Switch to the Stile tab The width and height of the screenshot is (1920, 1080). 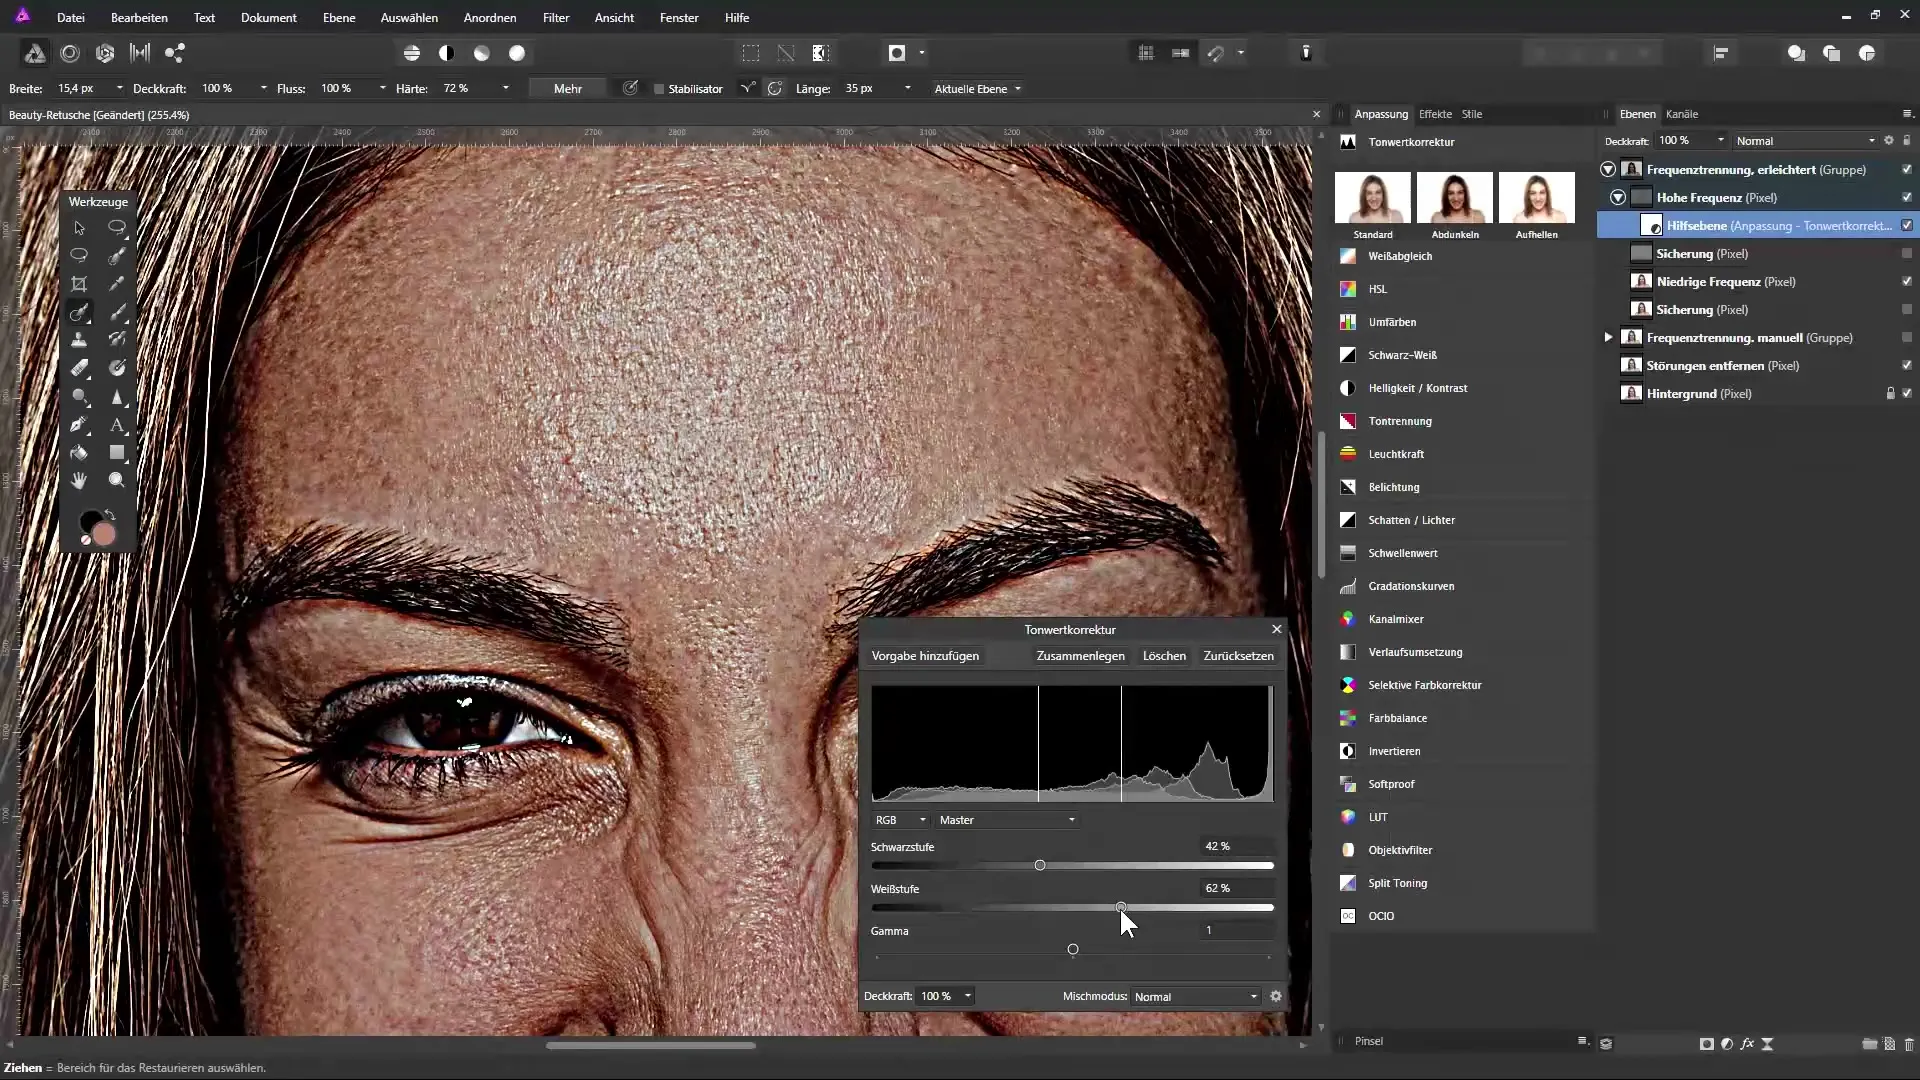(x=1472, y=114)
